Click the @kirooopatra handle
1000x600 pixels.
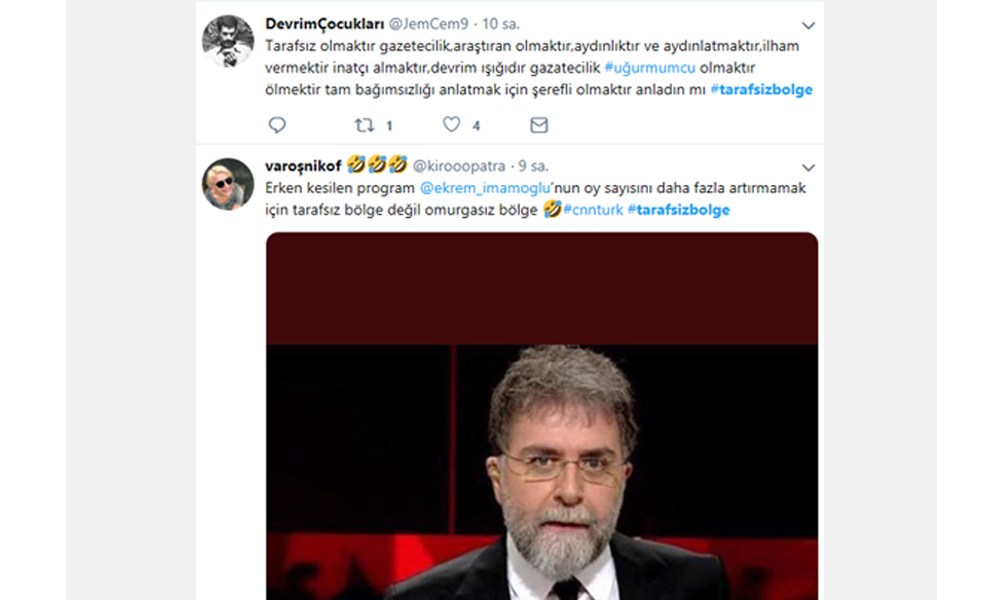(459, 166)
